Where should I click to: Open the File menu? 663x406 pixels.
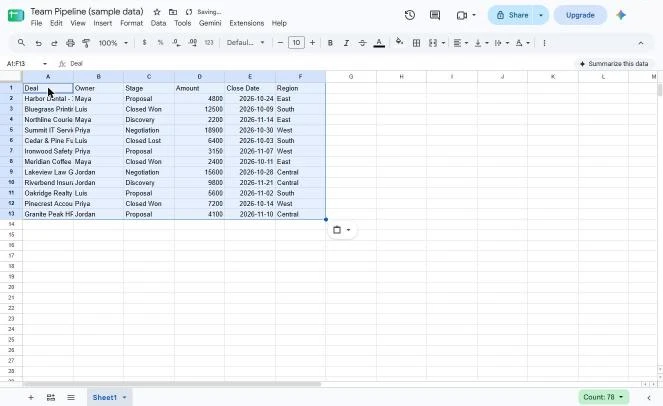point(36,23)
